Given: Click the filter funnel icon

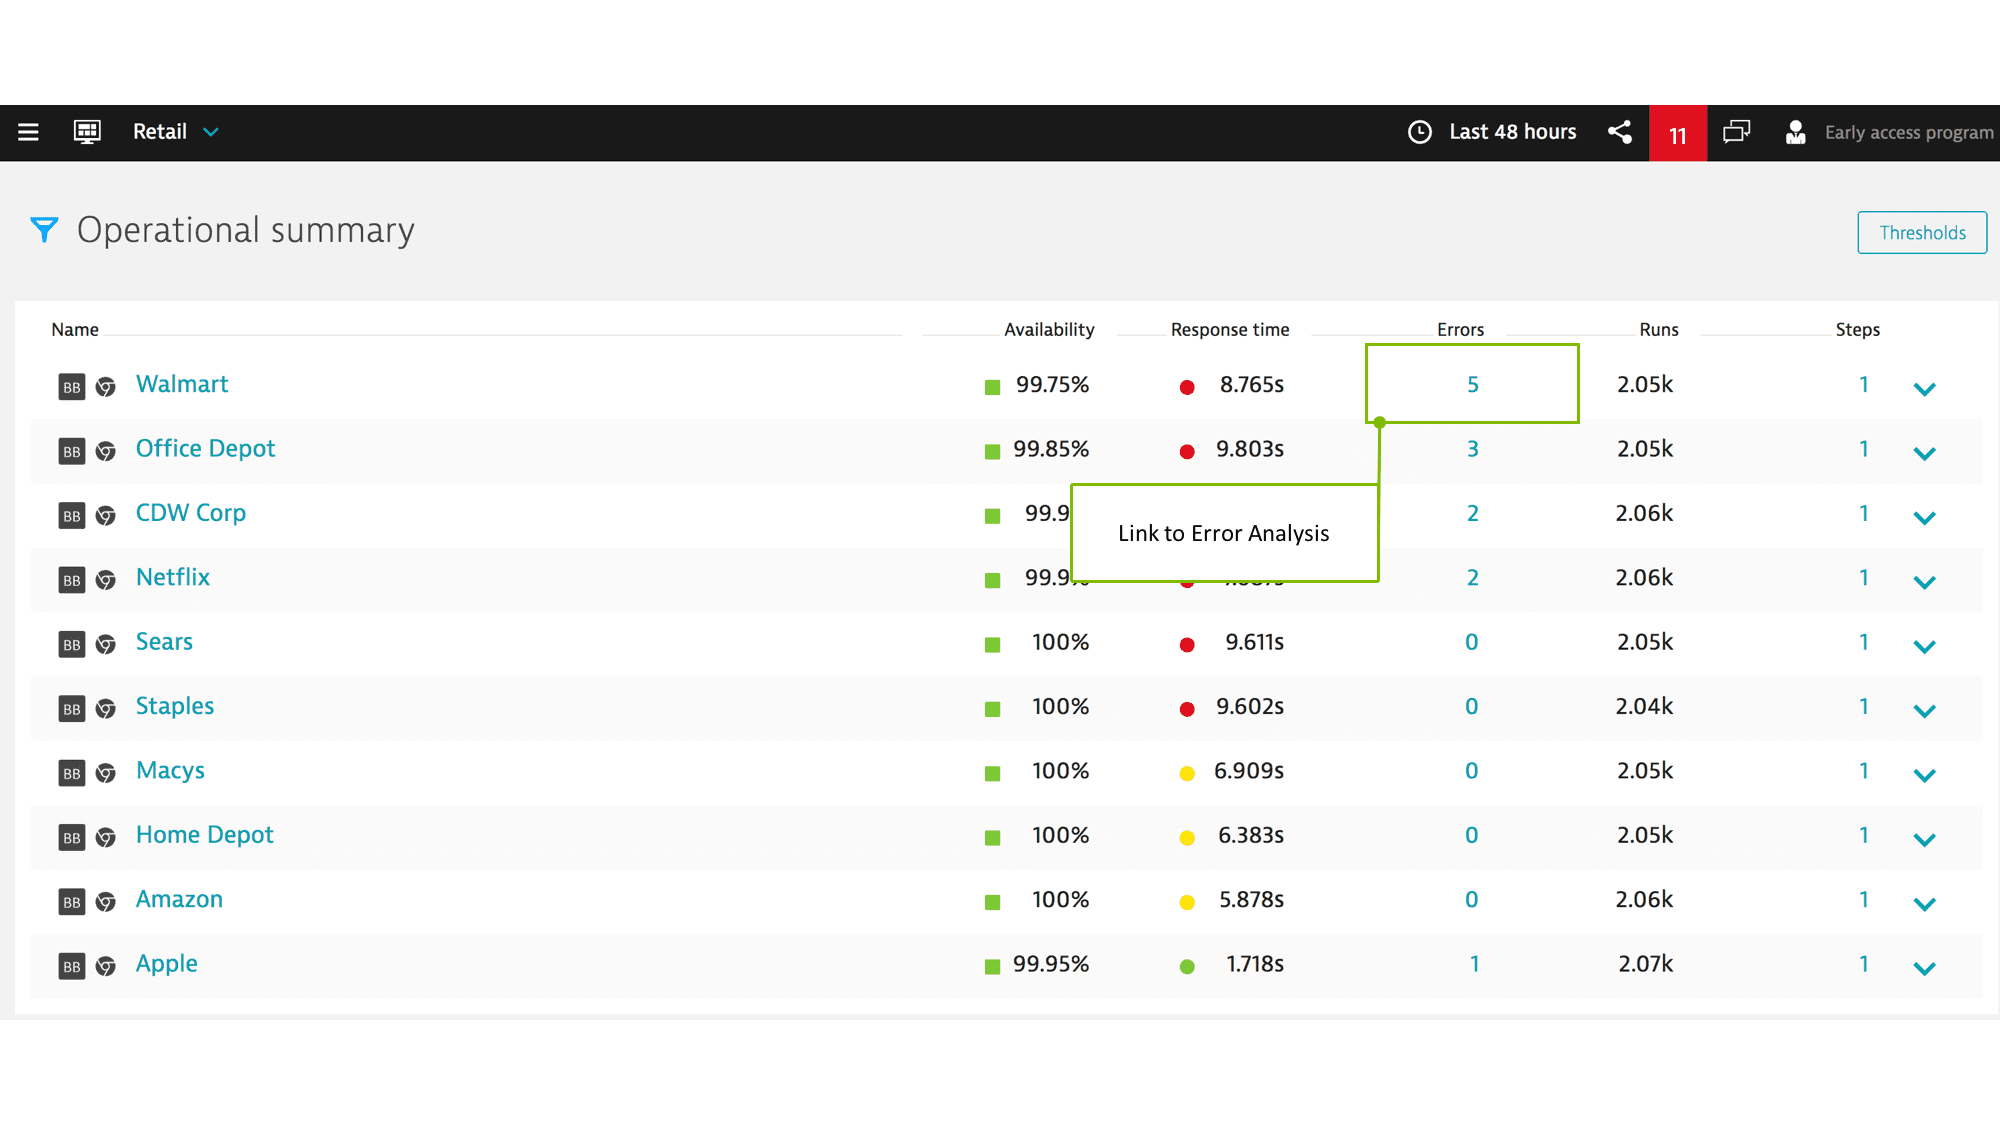Looking at the screenshot, I should 44,230.
